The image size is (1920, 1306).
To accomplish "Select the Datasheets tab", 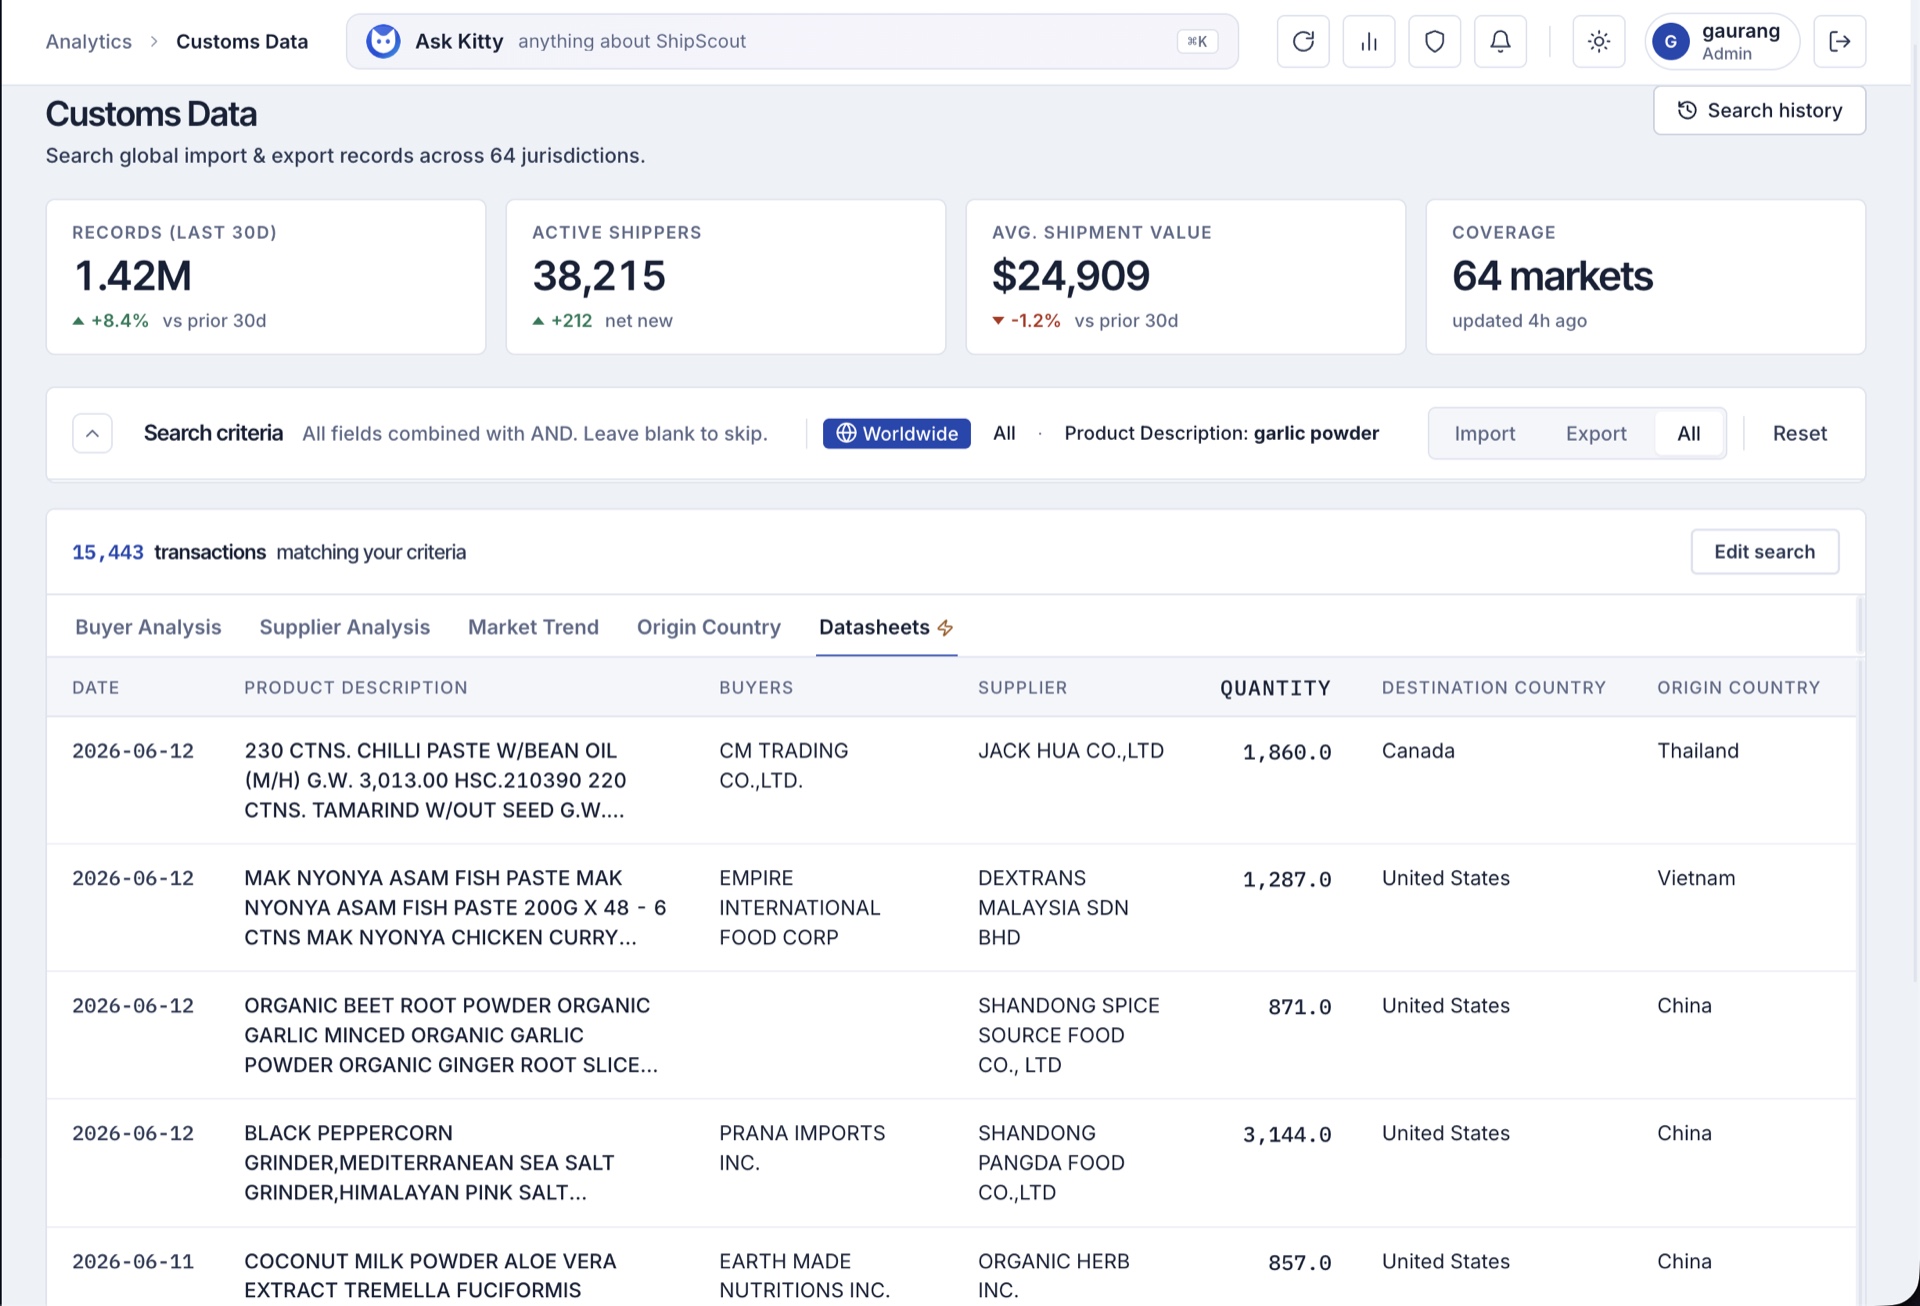I will tap(886, 627).
